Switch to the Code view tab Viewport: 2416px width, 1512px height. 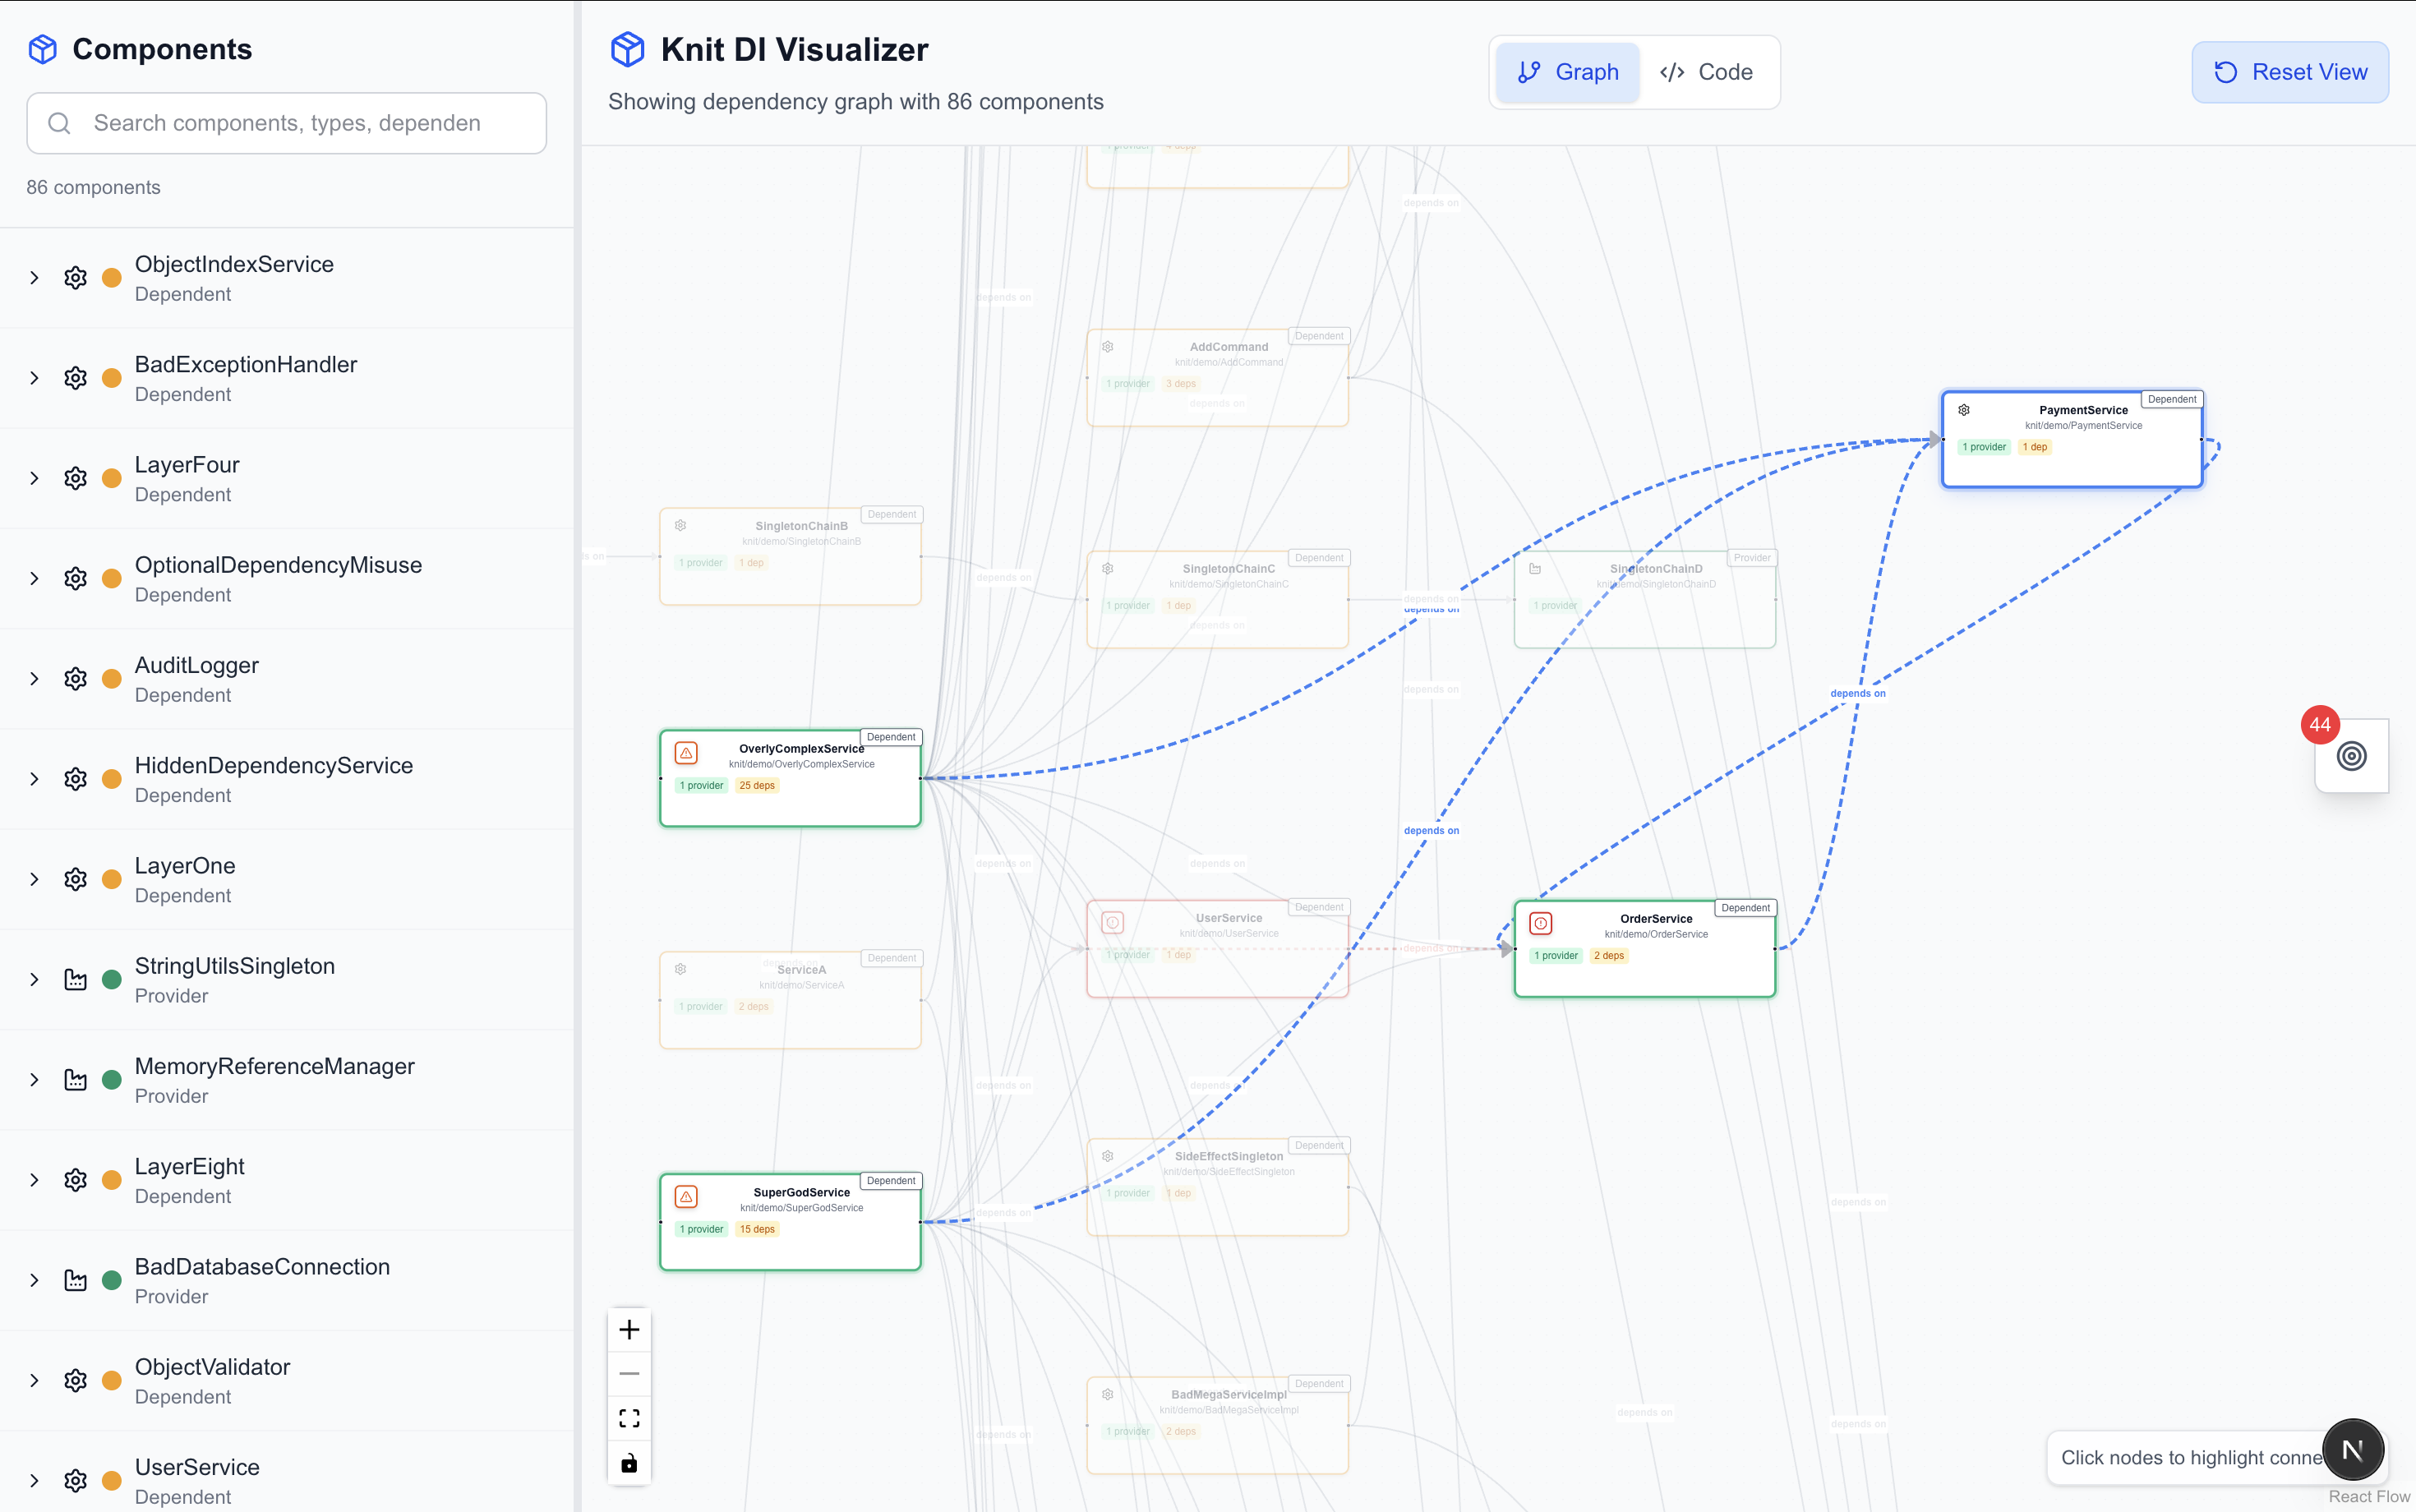click(x=1706, y=72)
